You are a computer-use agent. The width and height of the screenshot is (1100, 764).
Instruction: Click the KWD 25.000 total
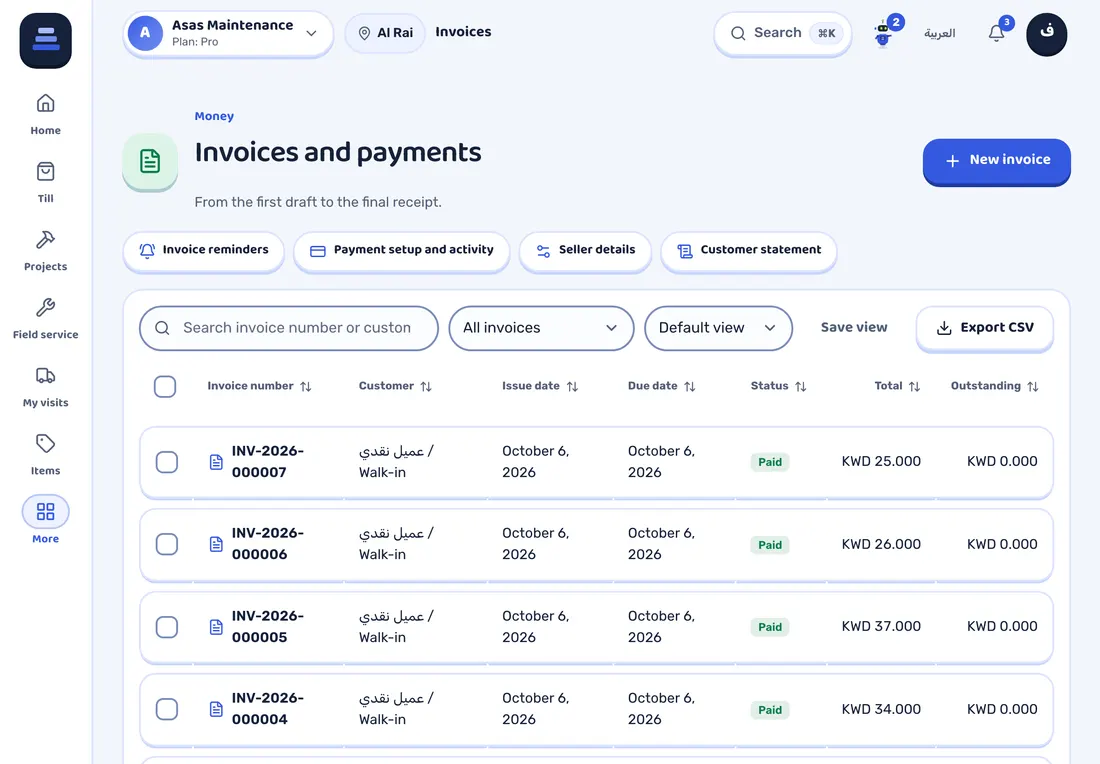(x=881, y=461)
